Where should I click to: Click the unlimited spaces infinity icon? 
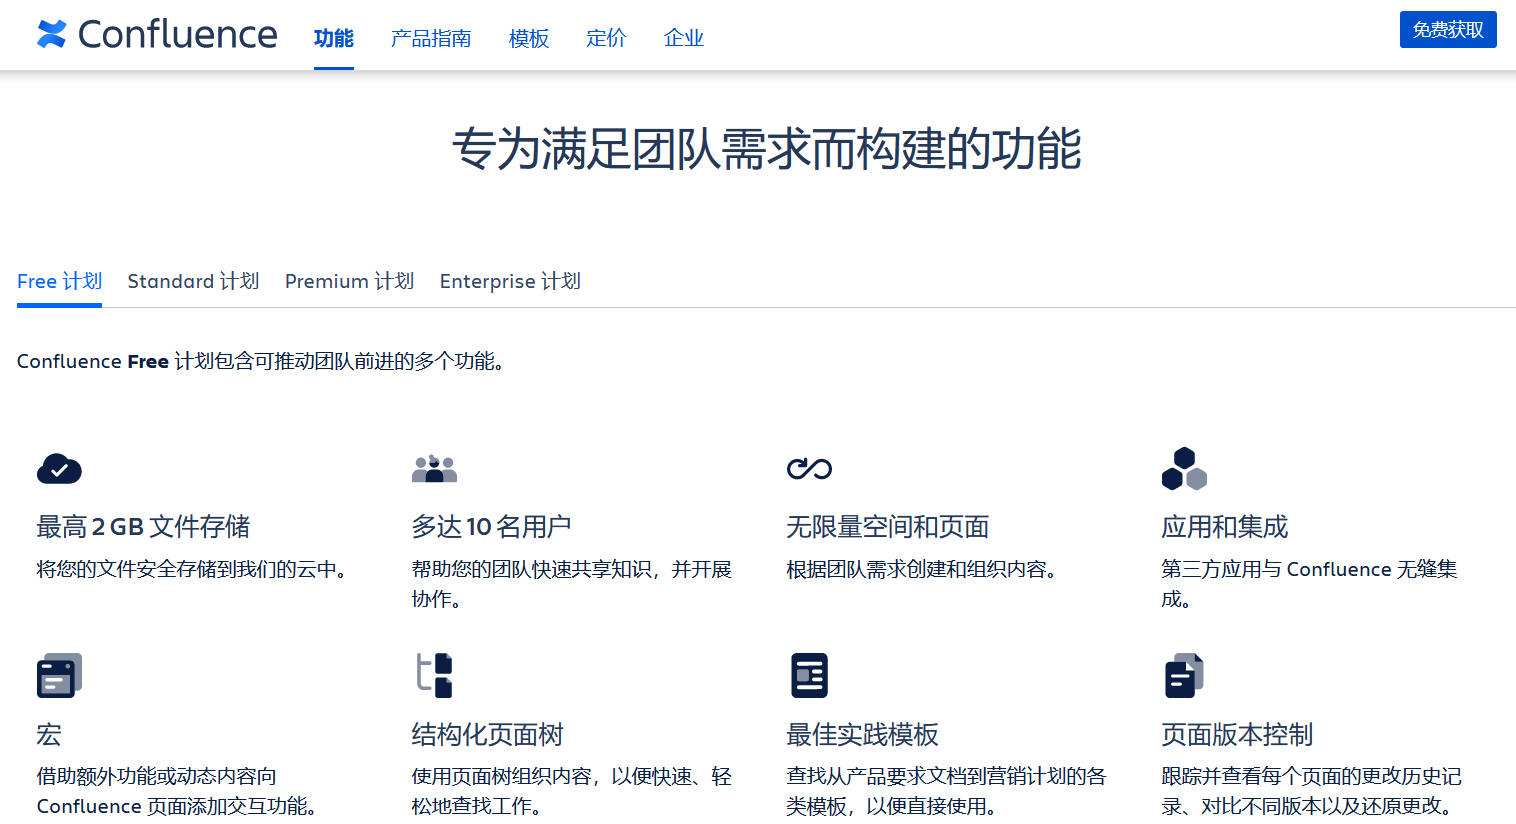809,468
